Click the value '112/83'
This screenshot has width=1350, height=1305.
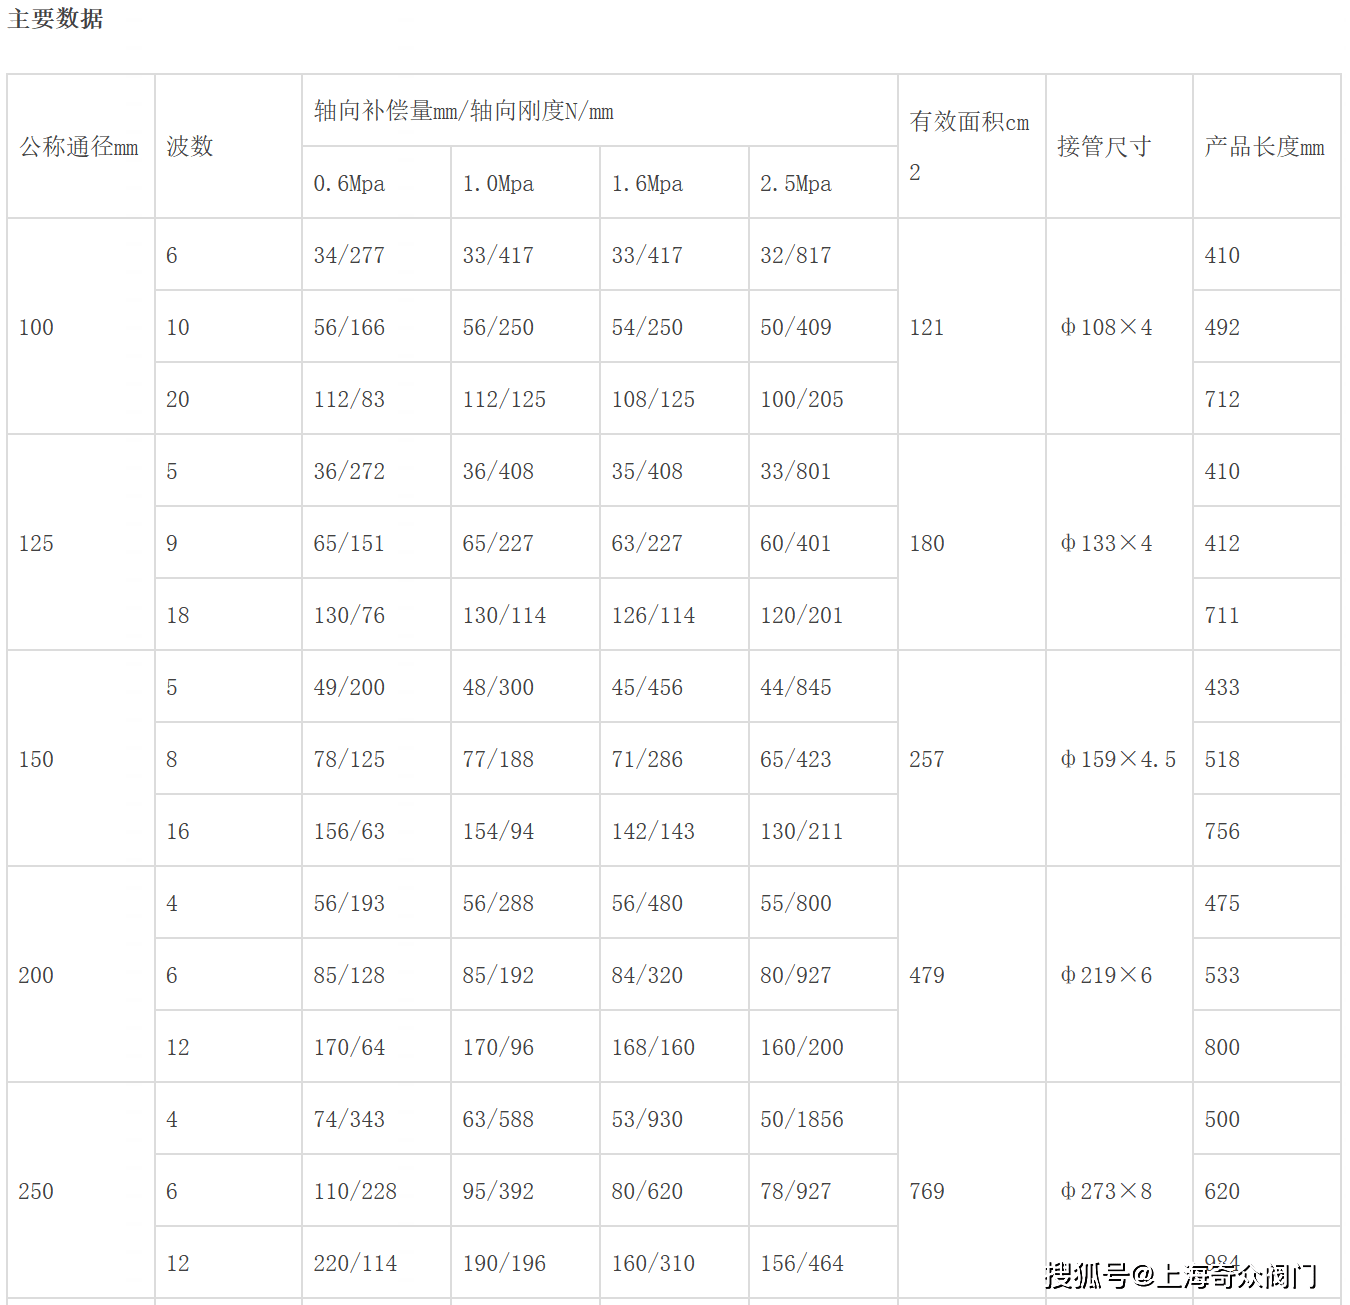pyautogui.click(x=349, y=400)
